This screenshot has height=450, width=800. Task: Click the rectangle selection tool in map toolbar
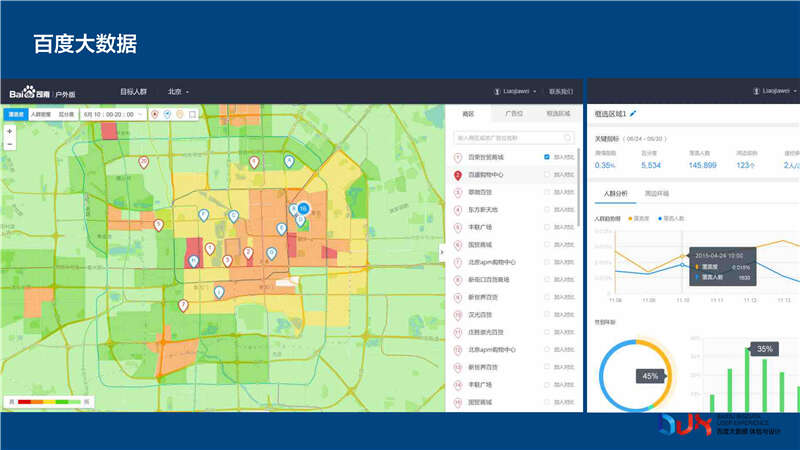tap(193, 115)
